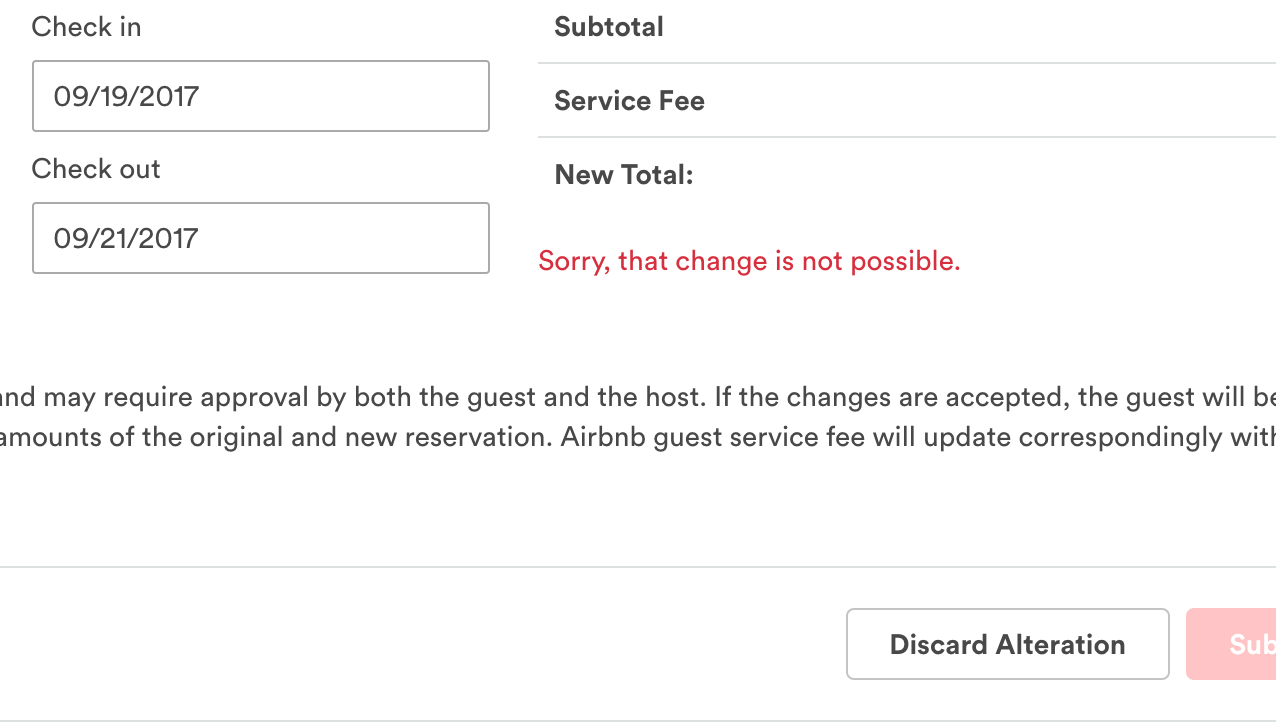Click inside the Check out date field
Image resolution: width=1276 pixels, height=722 pixels.
[260, 238]
